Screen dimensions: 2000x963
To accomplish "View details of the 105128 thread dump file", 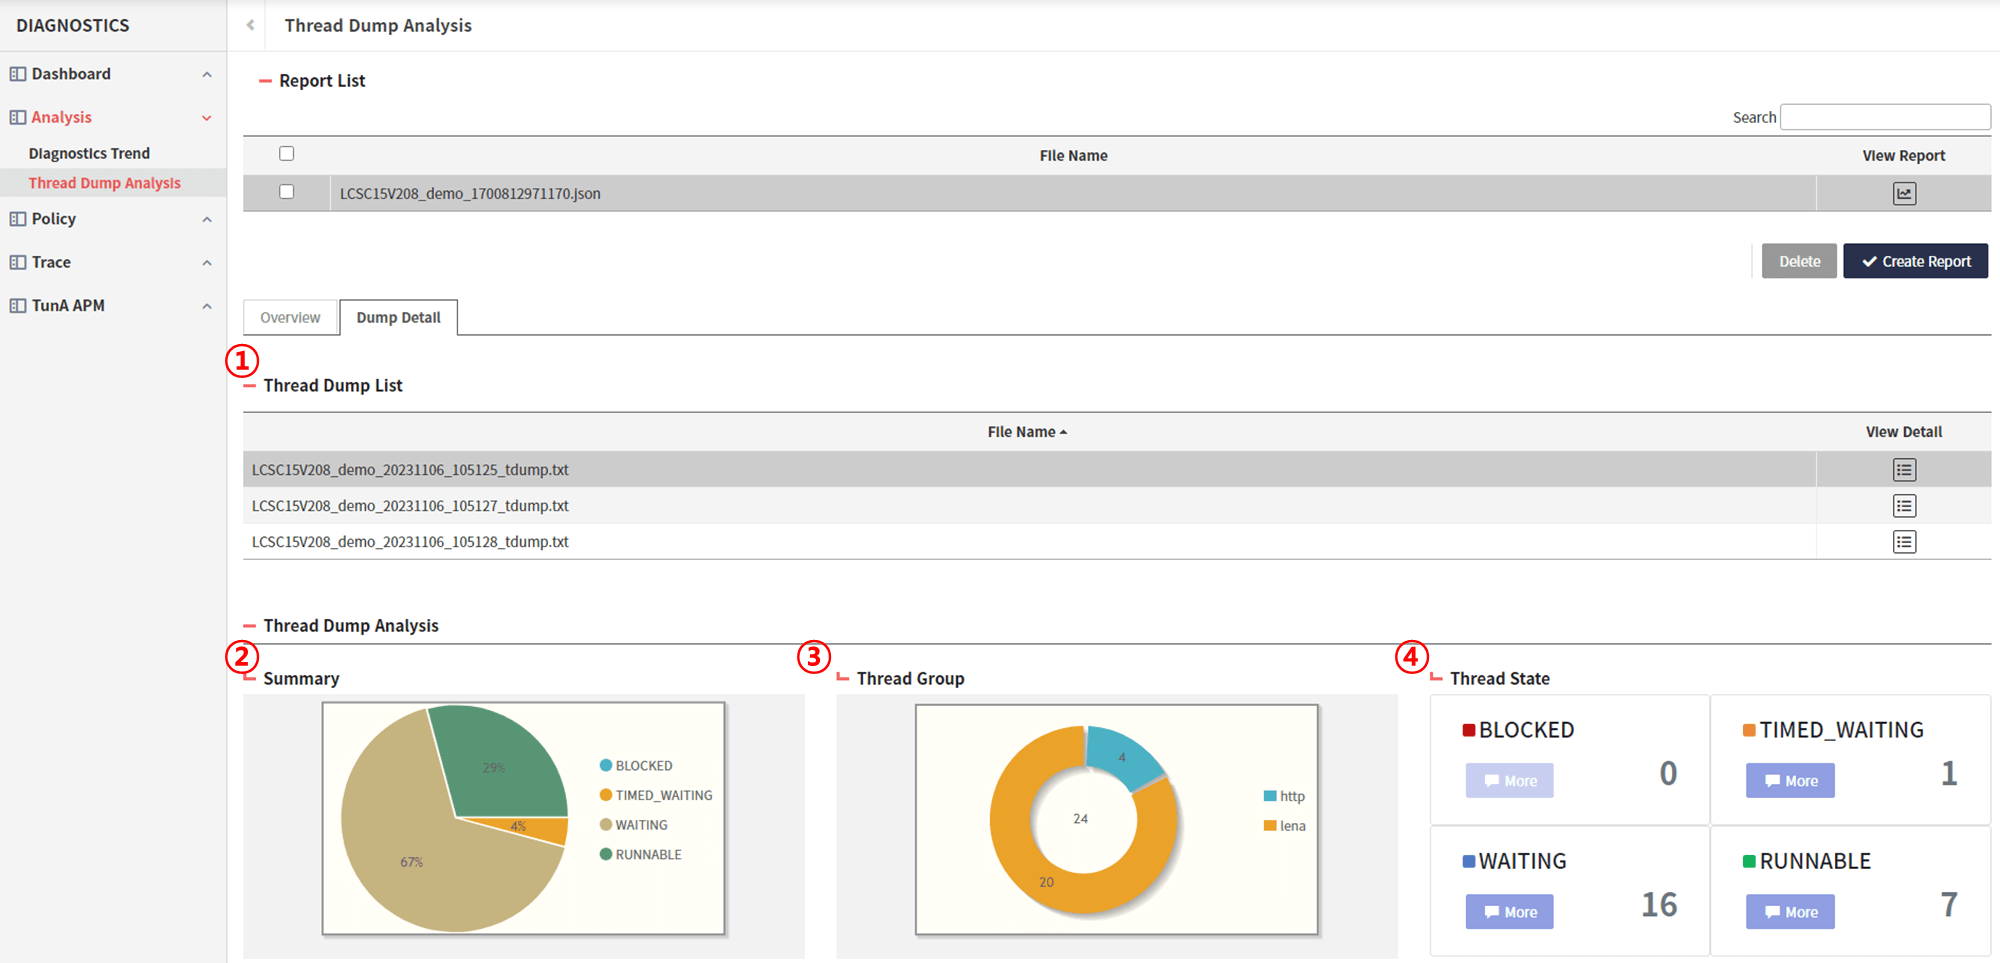I will click(x=1903, y=541).
